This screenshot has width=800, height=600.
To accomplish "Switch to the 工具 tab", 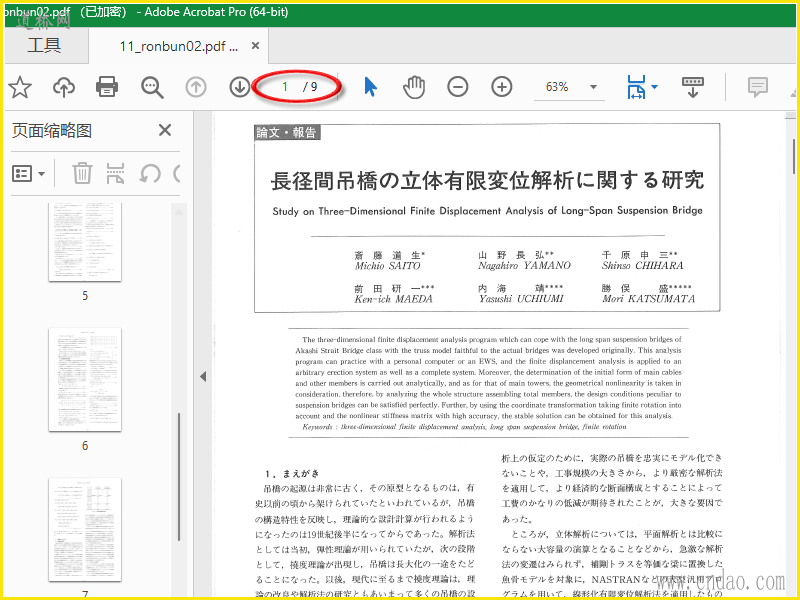I will tap(44, 45).
